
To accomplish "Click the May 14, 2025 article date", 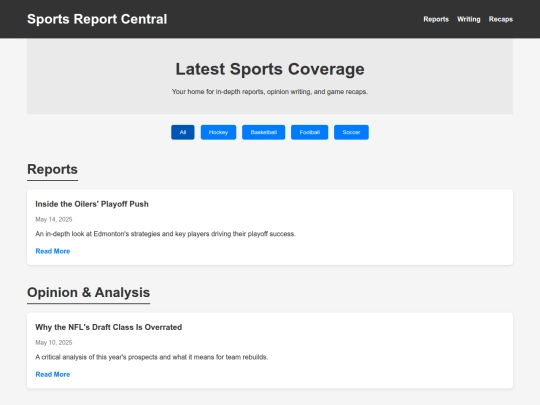I will click(54, 219).
